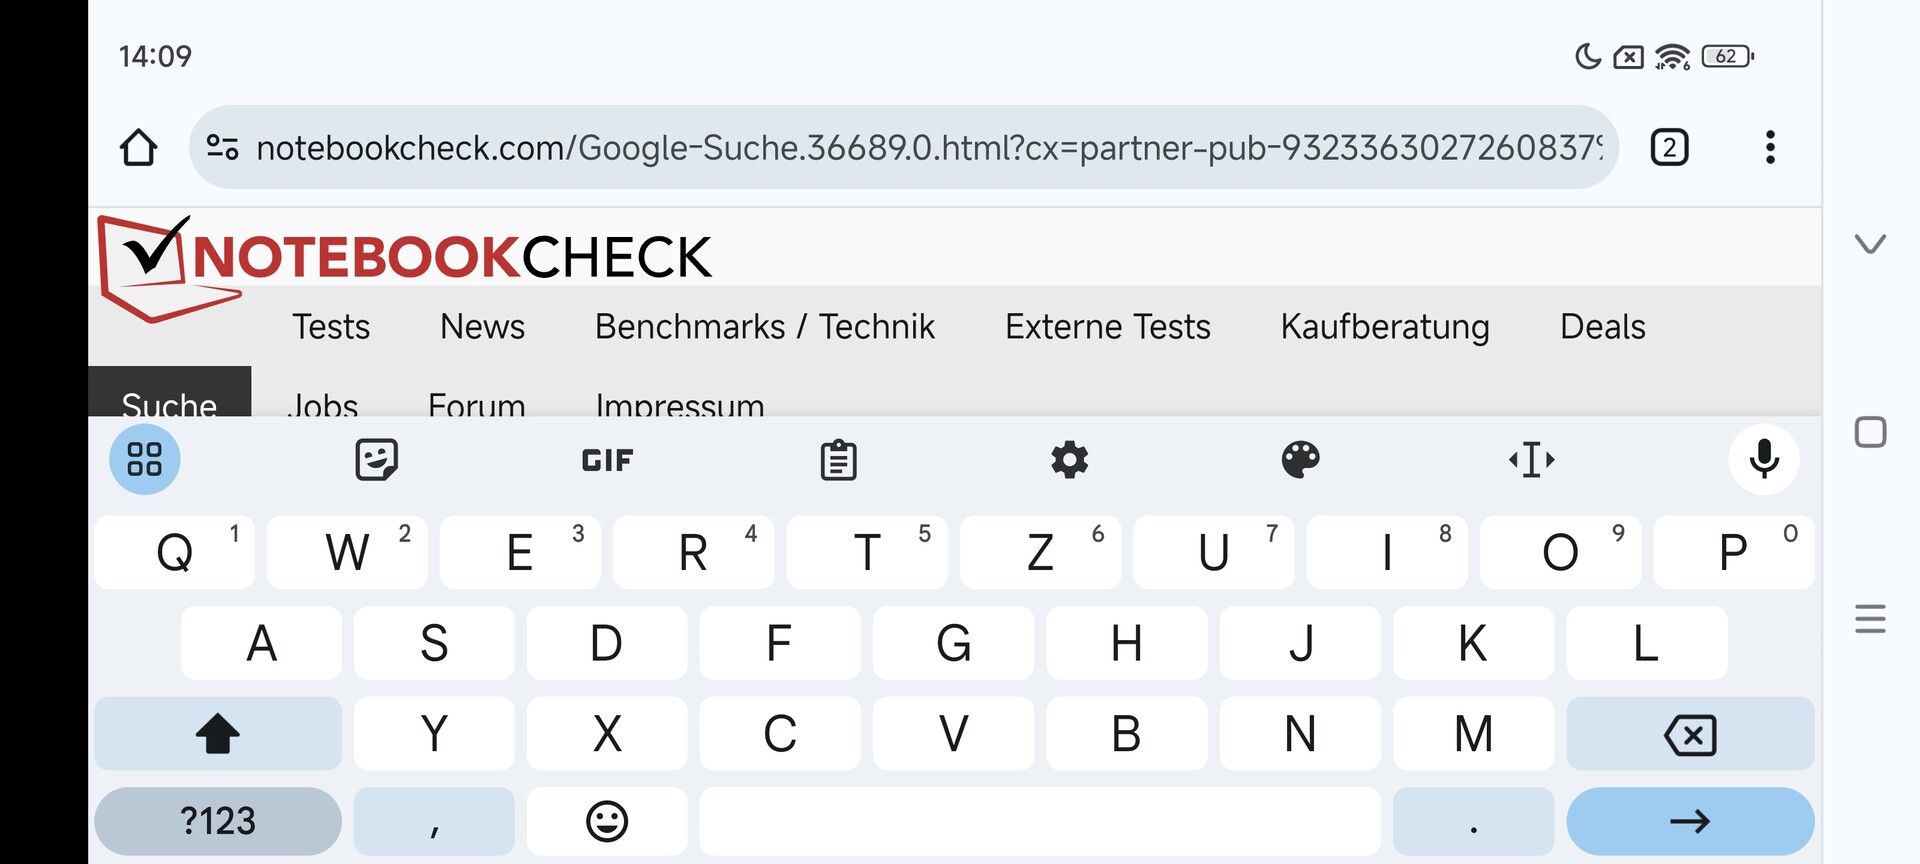Toggle the Shift key
This screenshot has width=1920, height=864.
point(218,734)
